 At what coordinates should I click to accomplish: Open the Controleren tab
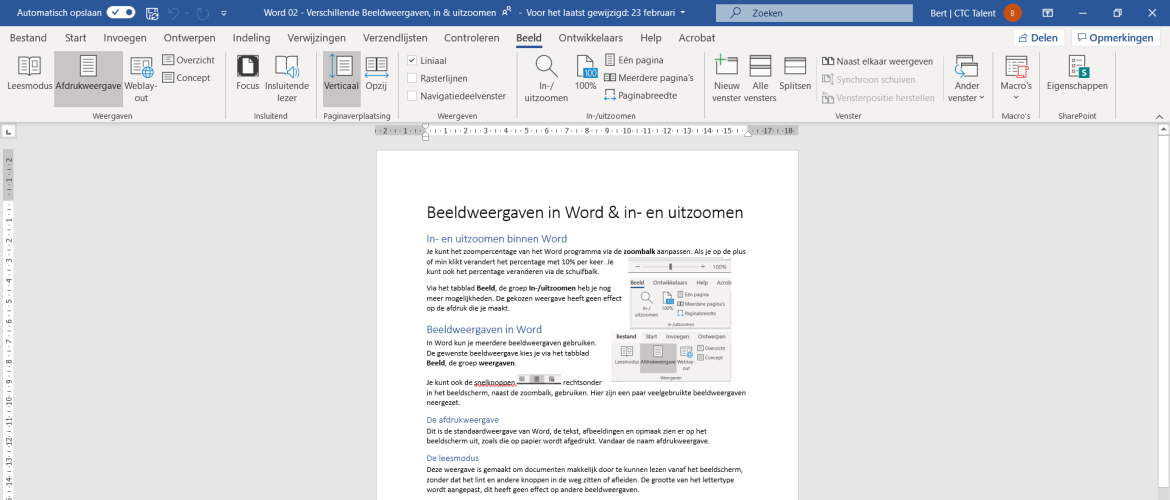(x=472, y=37)
